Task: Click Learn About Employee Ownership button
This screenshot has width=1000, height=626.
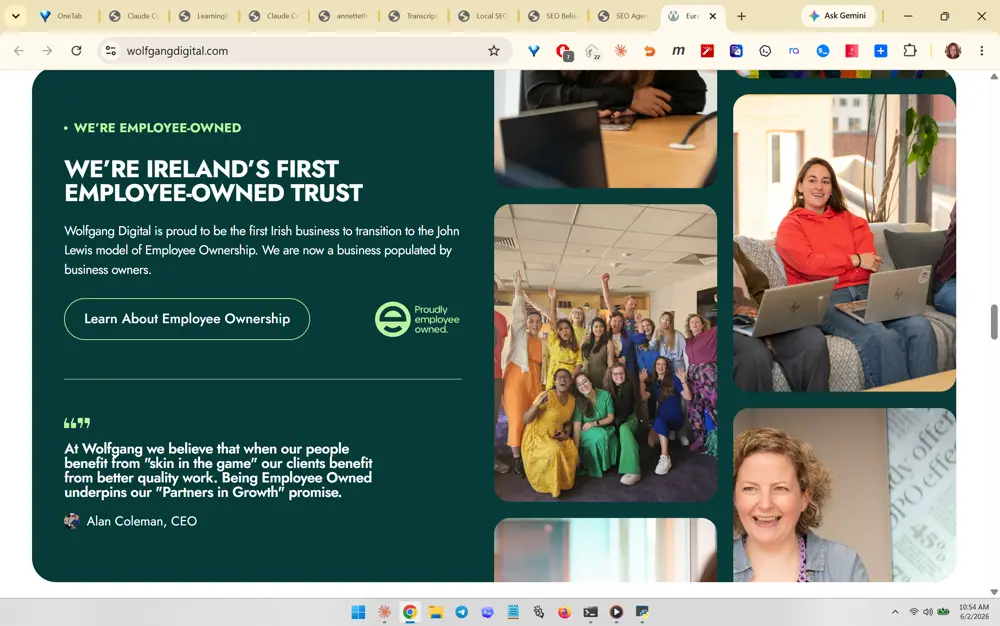Action: pos(187,319)
